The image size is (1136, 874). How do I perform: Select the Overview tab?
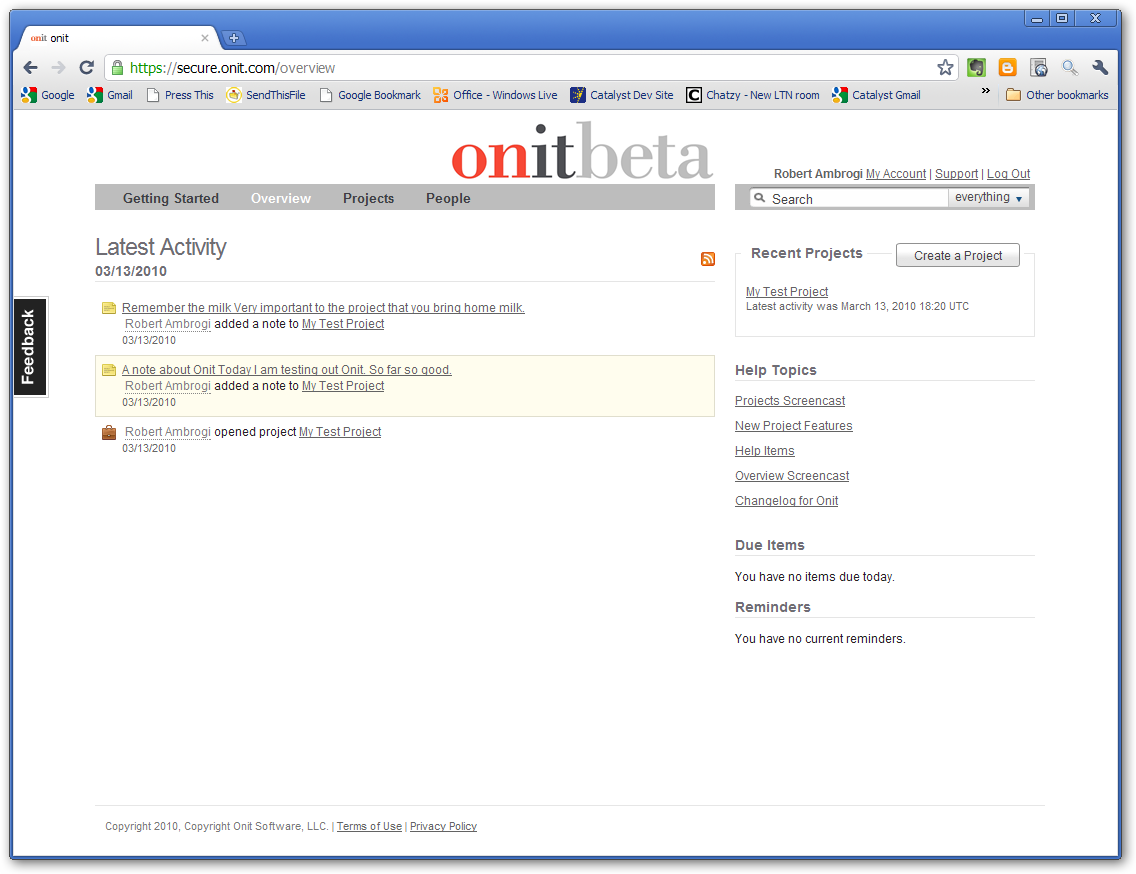(x=281, y=199)
